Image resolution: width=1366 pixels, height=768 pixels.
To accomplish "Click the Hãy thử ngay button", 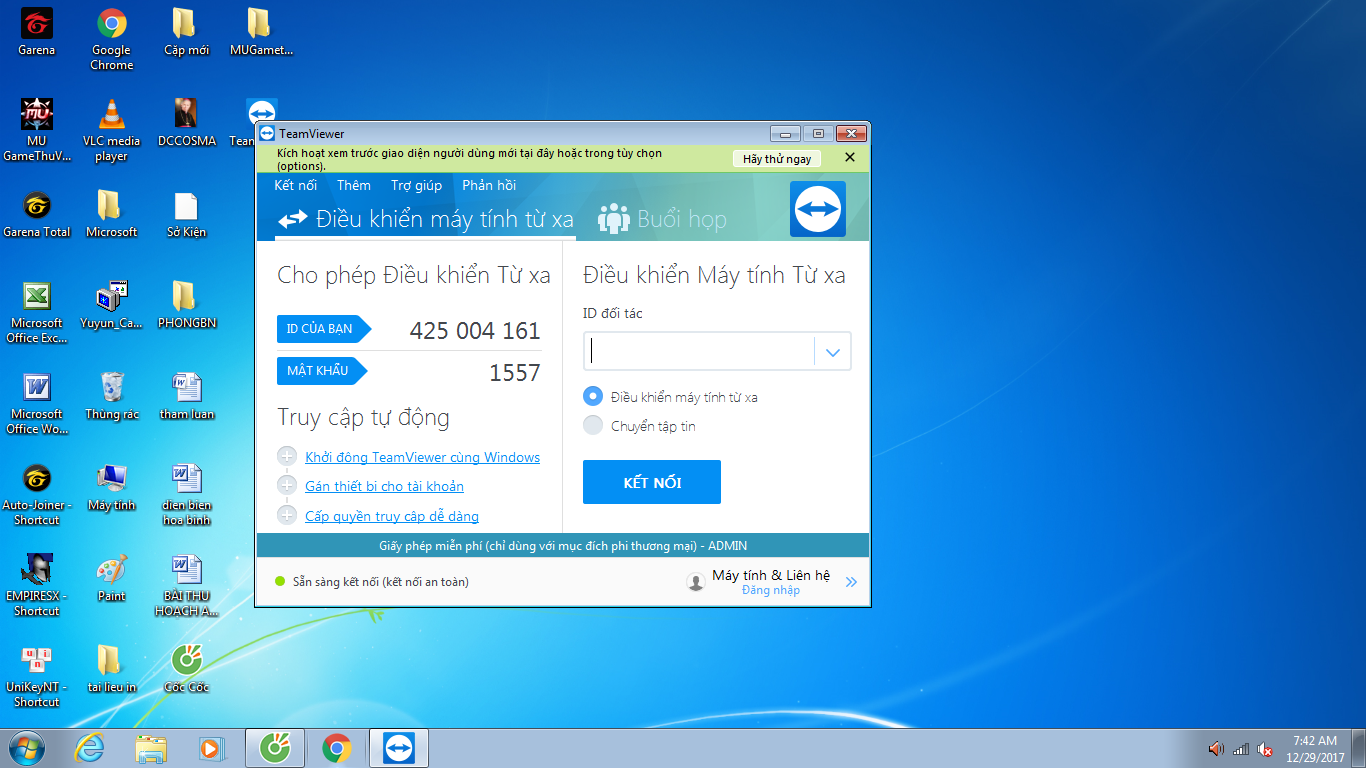I will tap(777, 159).
